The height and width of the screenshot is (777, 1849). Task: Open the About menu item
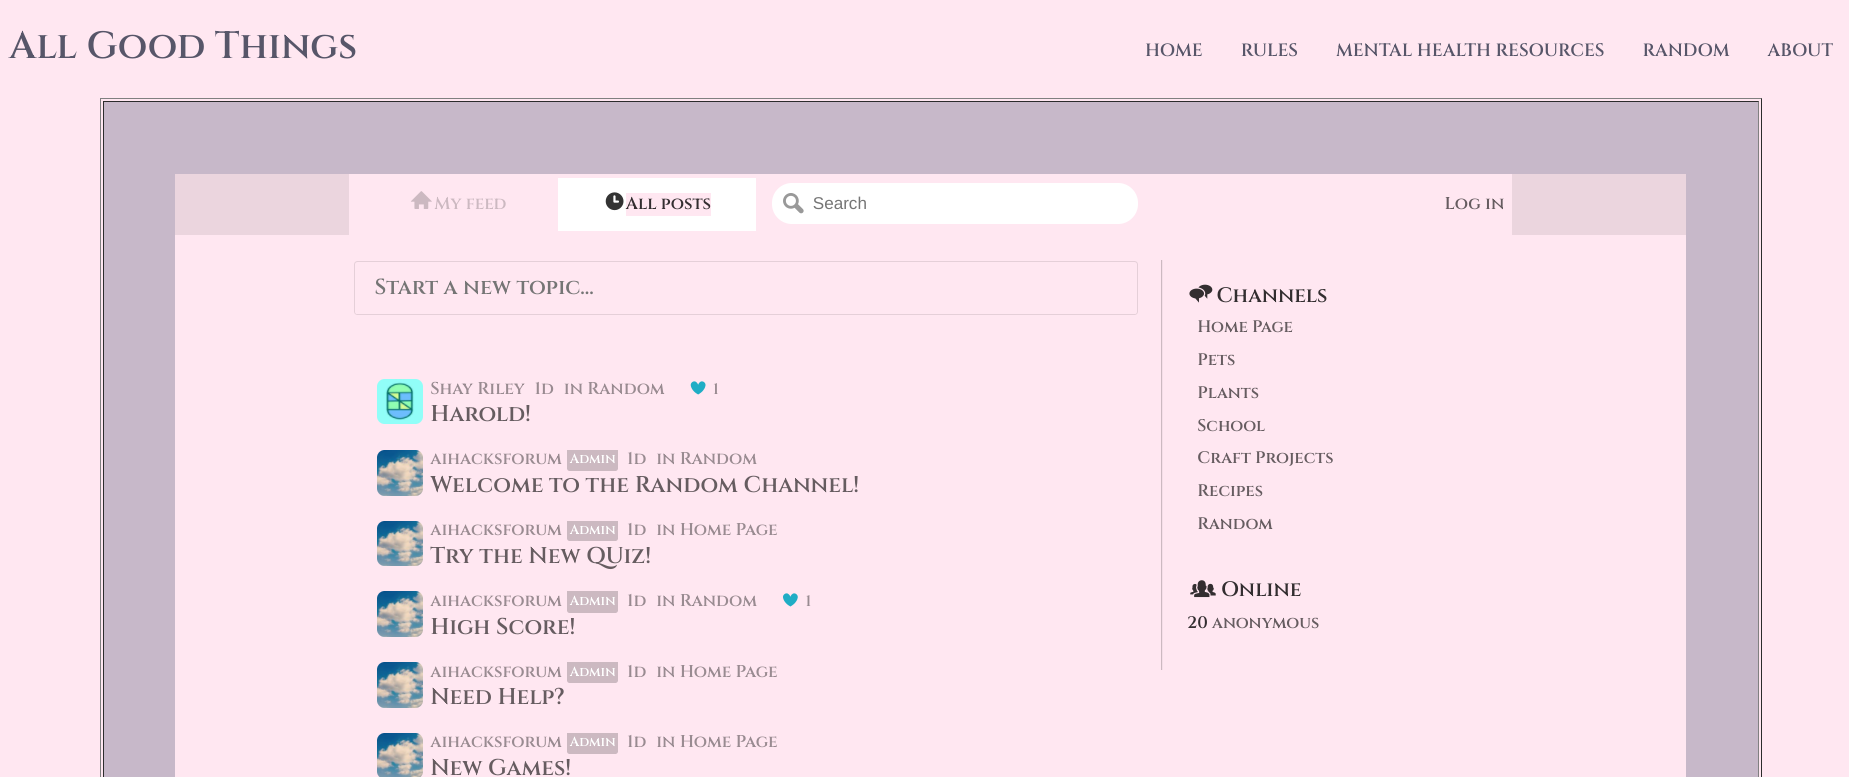1800,50
